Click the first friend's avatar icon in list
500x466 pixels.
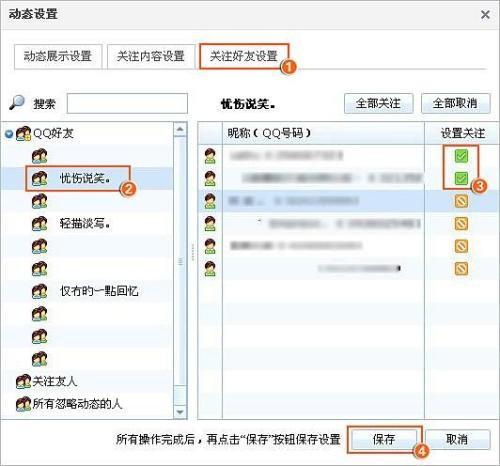tap(210, 156)
